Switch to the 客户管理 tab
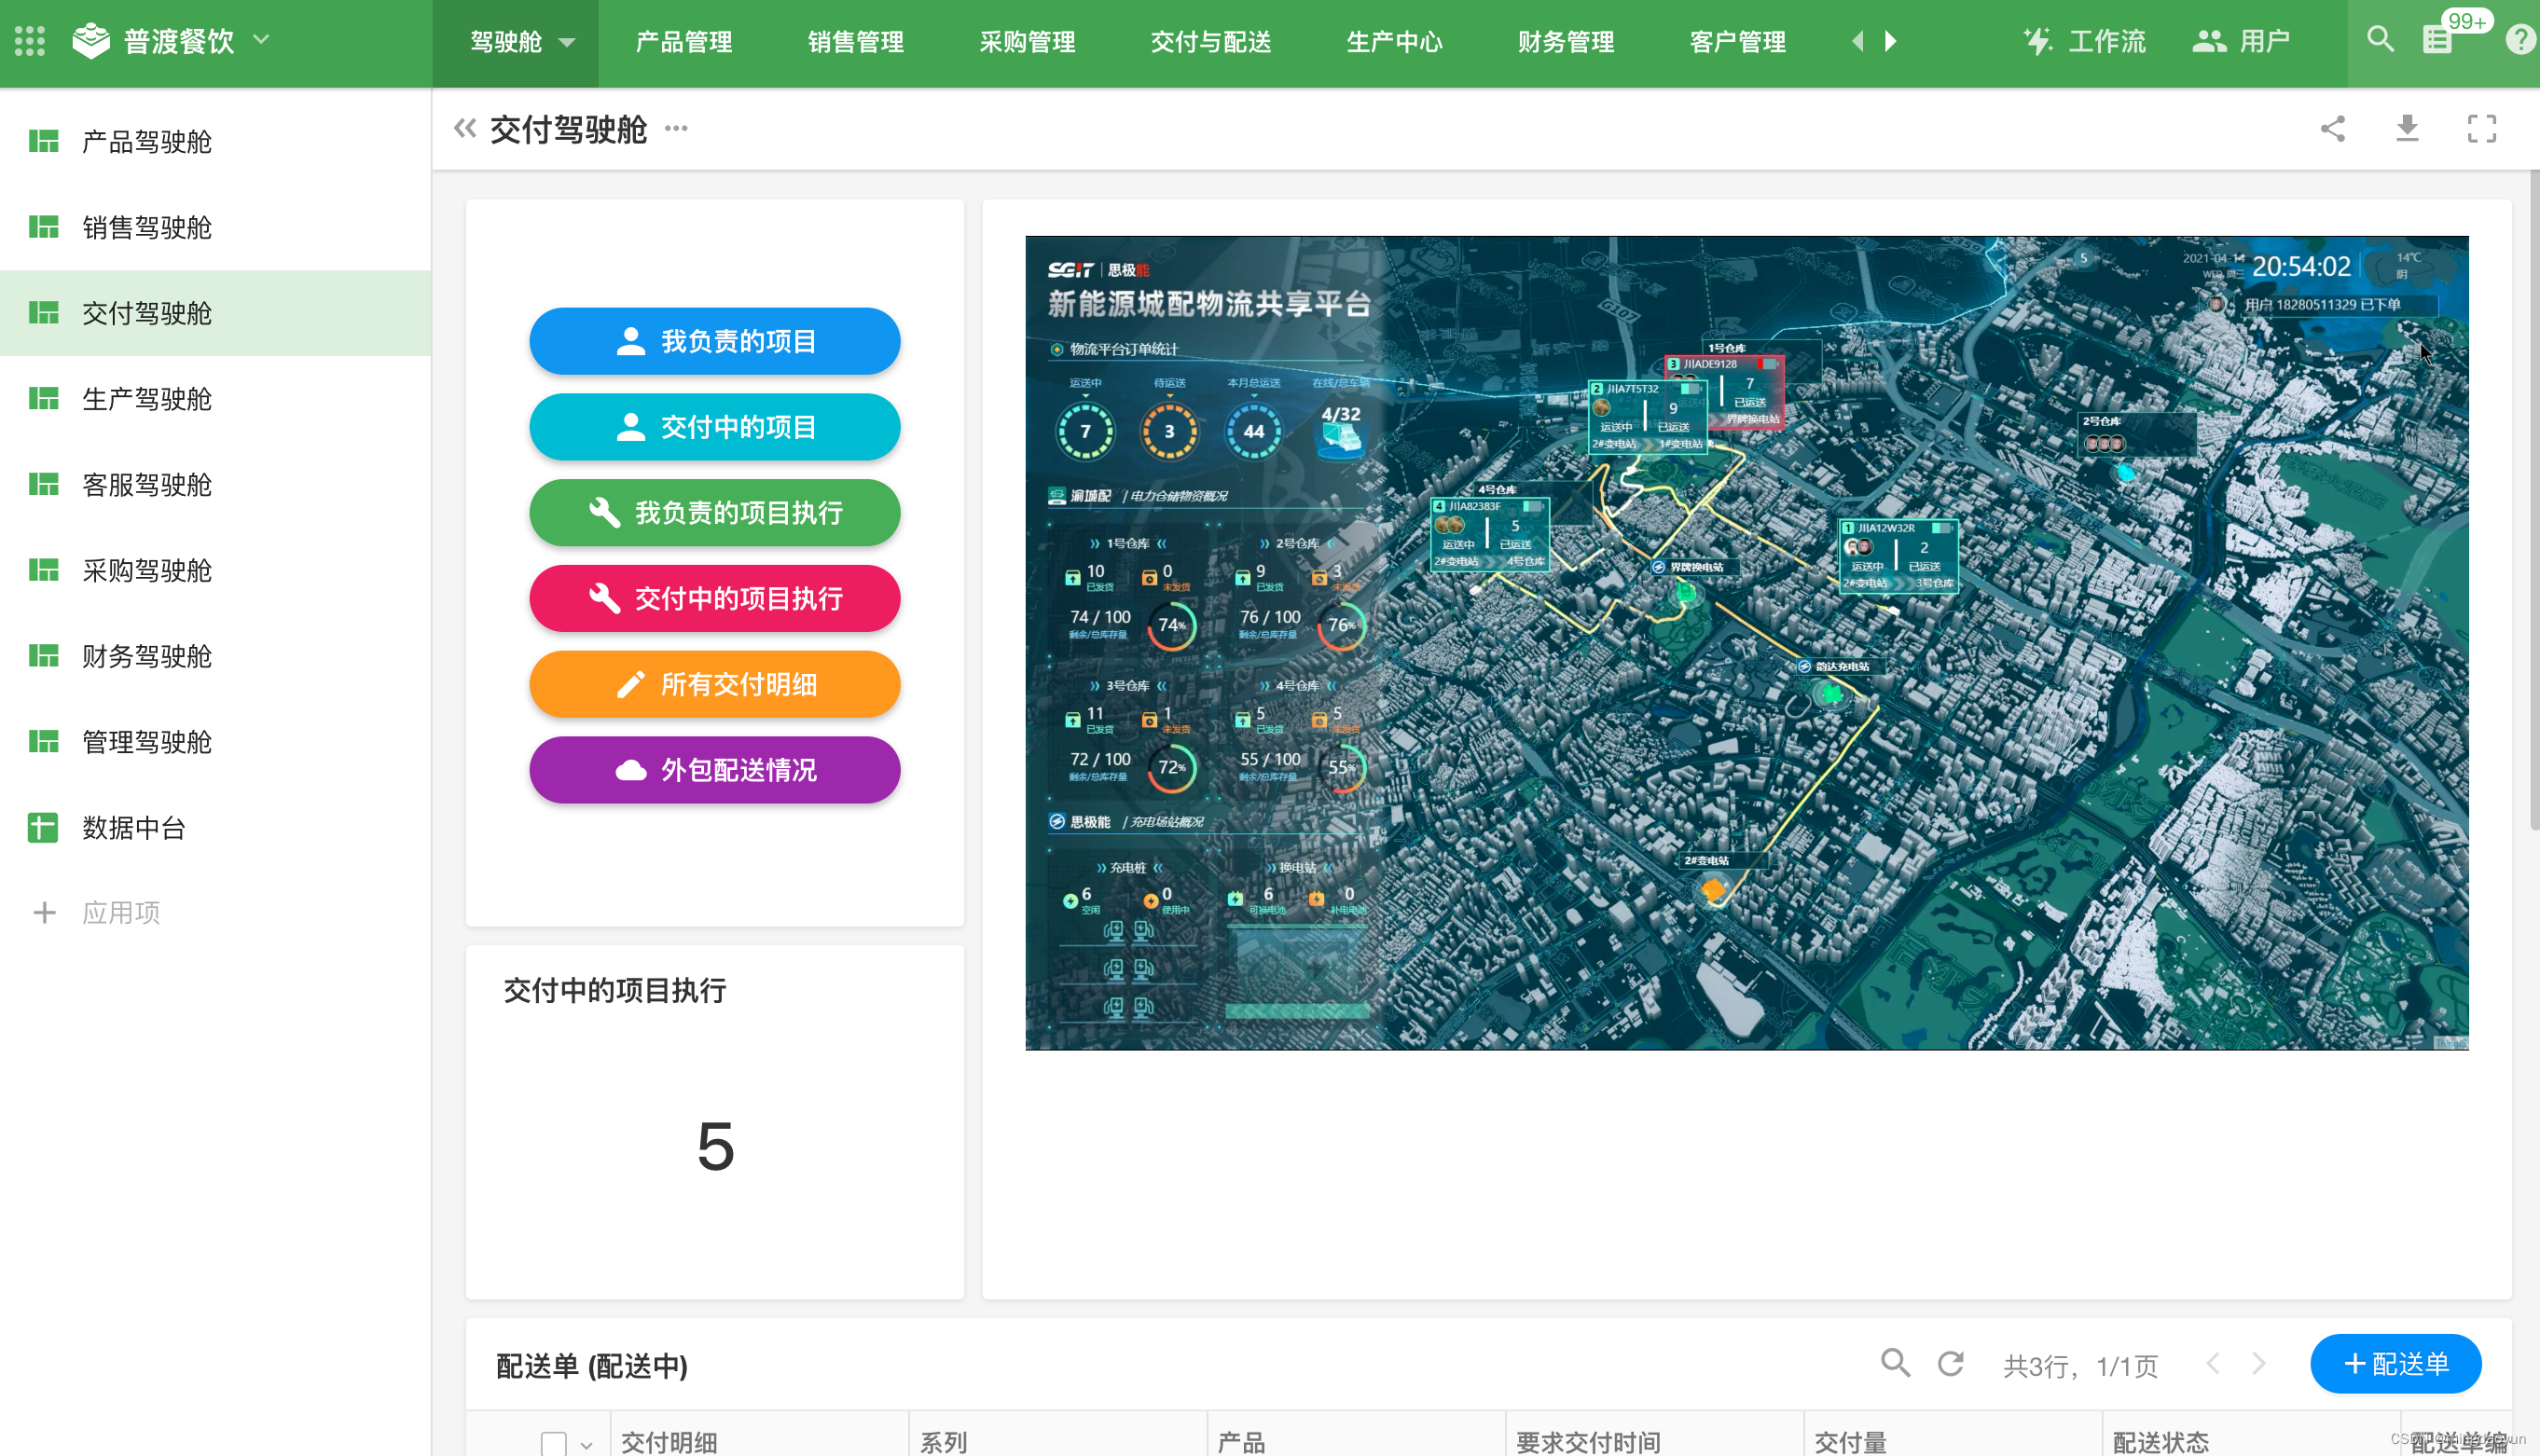 click(1737, 43)
